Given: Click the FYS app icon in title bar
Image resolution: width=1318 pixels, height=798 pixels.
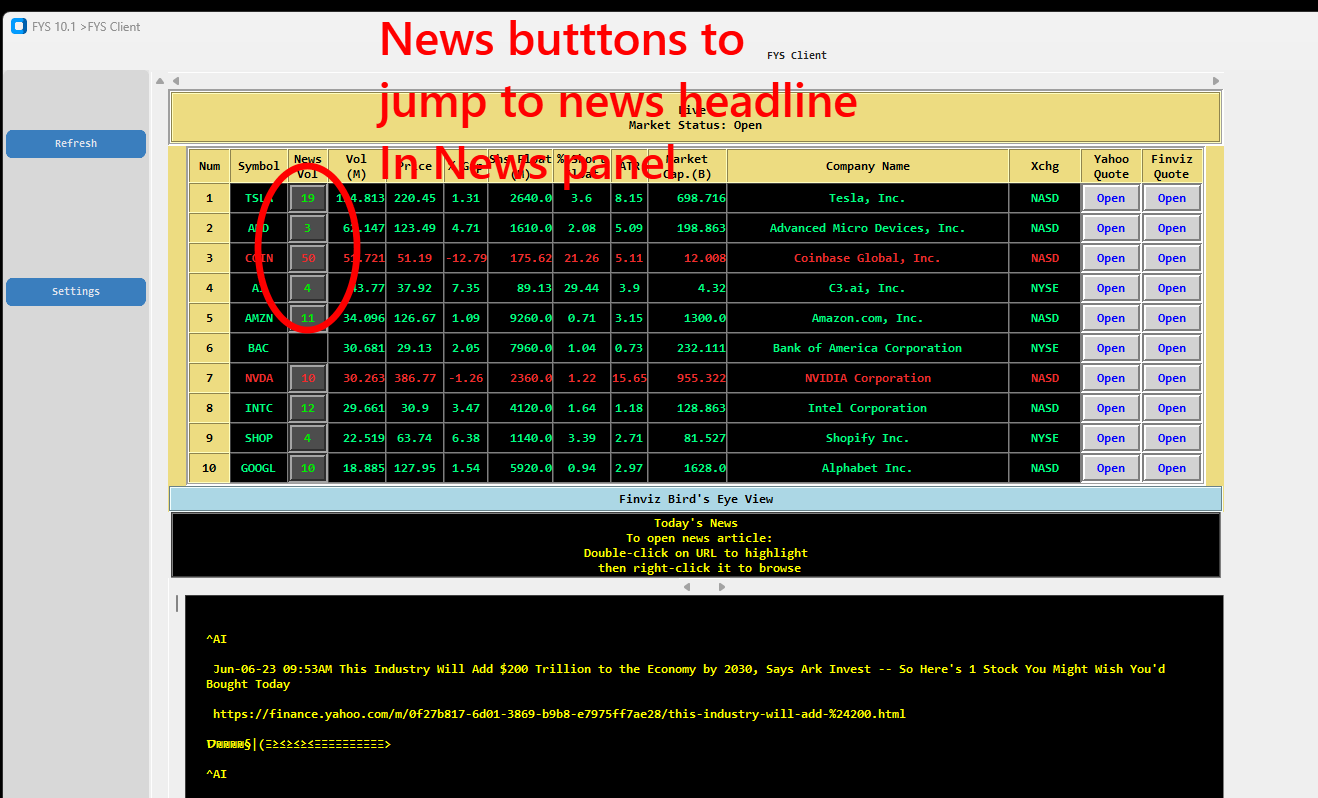Looking at the screenshot, I should [18, 26].
